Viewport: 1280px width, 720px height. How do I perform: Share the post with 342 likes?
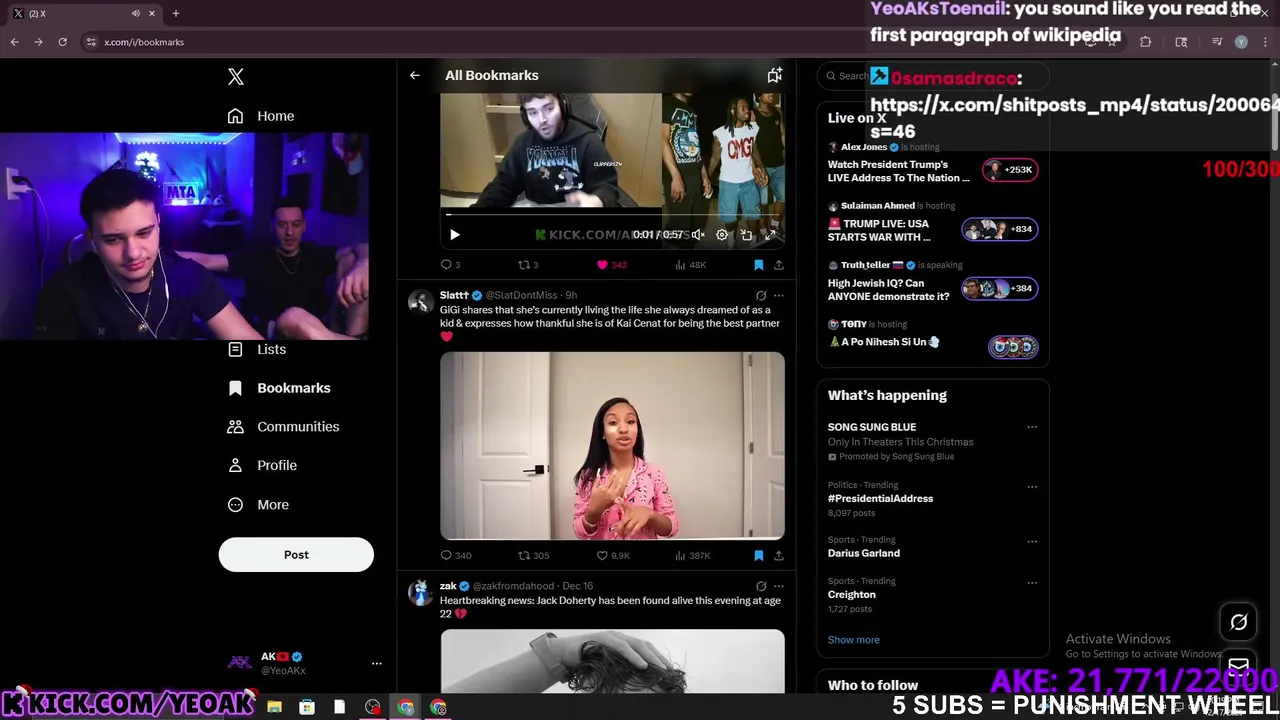pyautogui.click(x=778, y=265)
